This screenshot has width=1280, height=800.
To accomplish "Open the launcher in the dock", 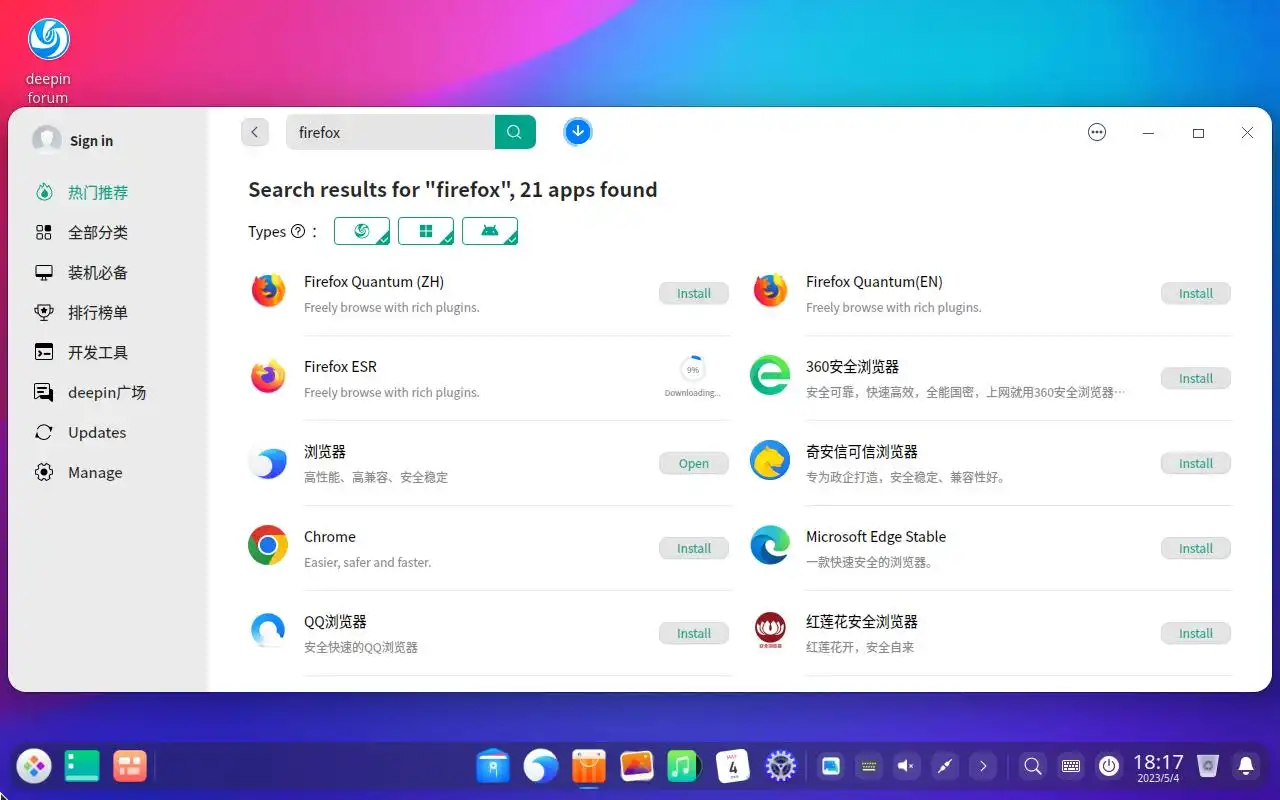I will tap(34, 766).
